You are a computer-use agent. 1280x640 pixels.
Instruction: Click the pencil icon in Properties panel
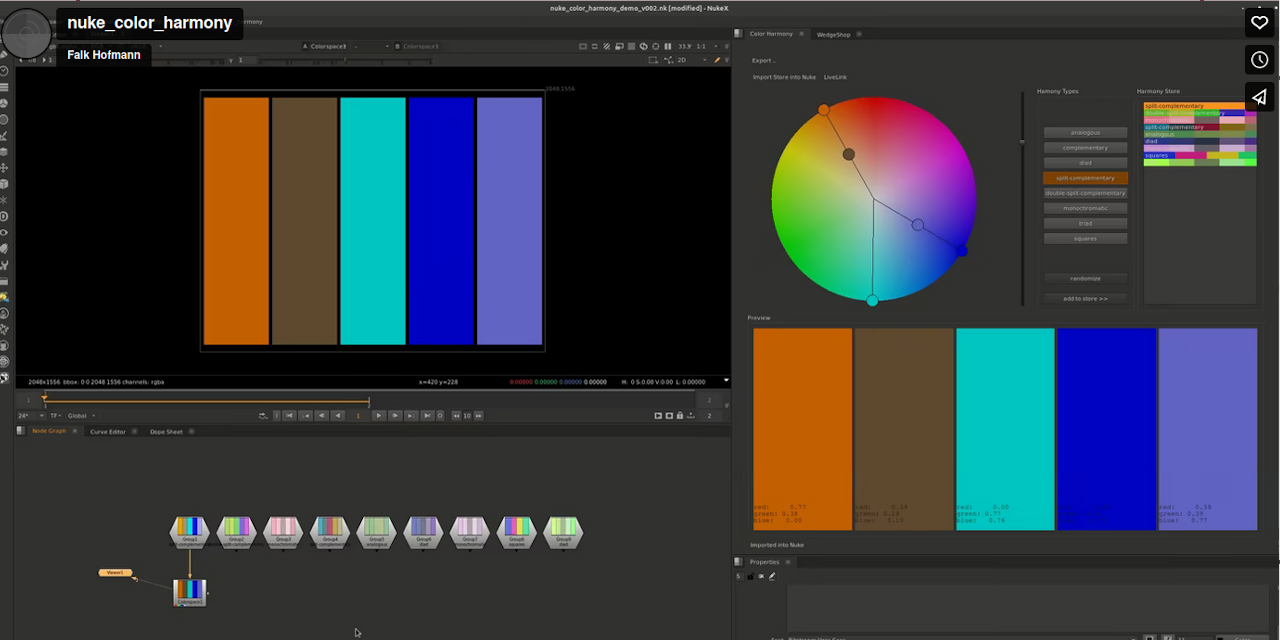(772, 576)
